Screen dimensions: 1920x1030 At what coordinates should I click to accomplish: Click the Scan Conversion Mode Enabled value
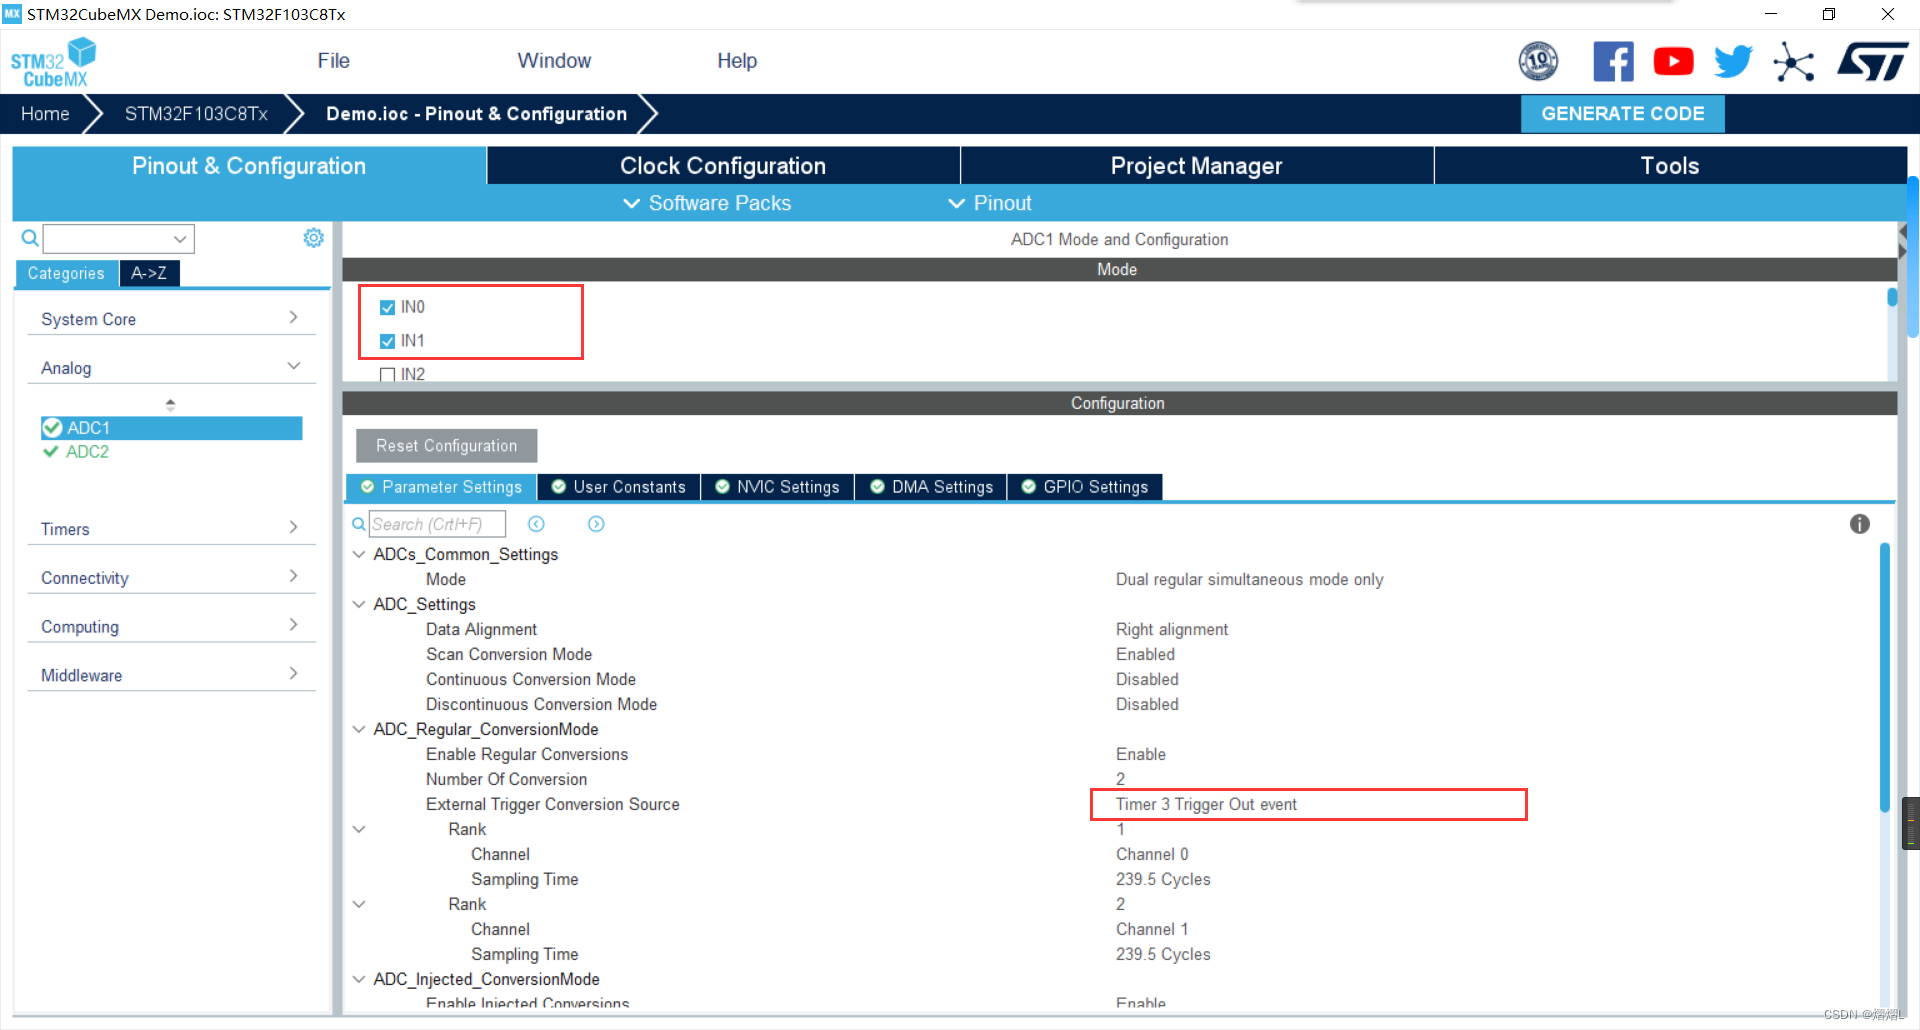coord(1145,654)
